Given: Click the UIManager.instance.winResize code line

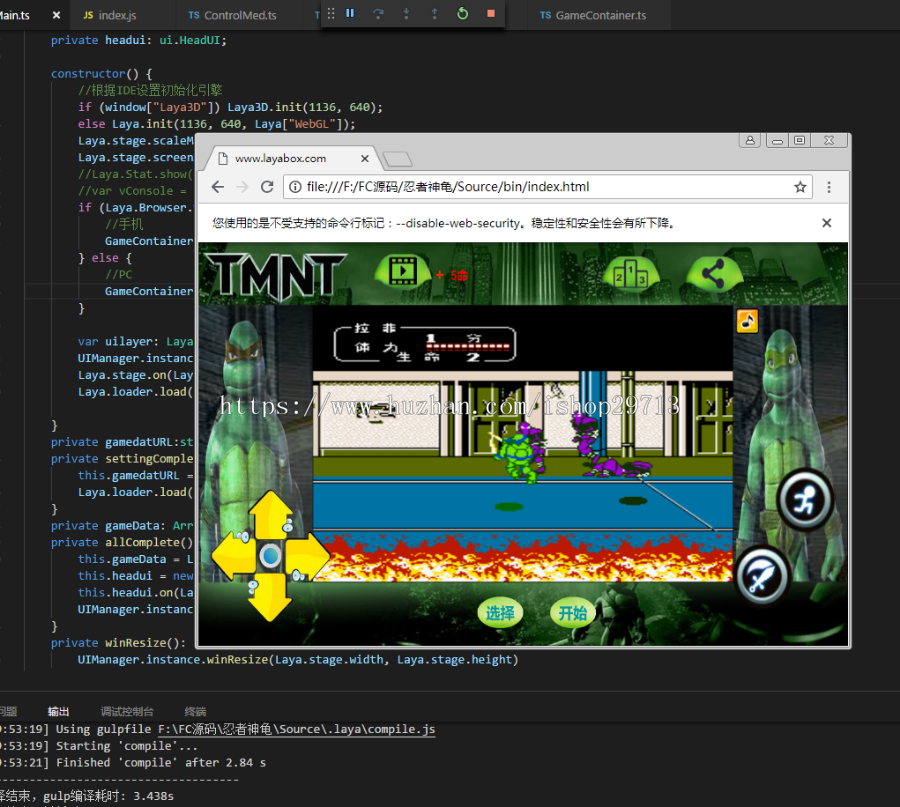Looking at the screenshot, I should (298, 660).
